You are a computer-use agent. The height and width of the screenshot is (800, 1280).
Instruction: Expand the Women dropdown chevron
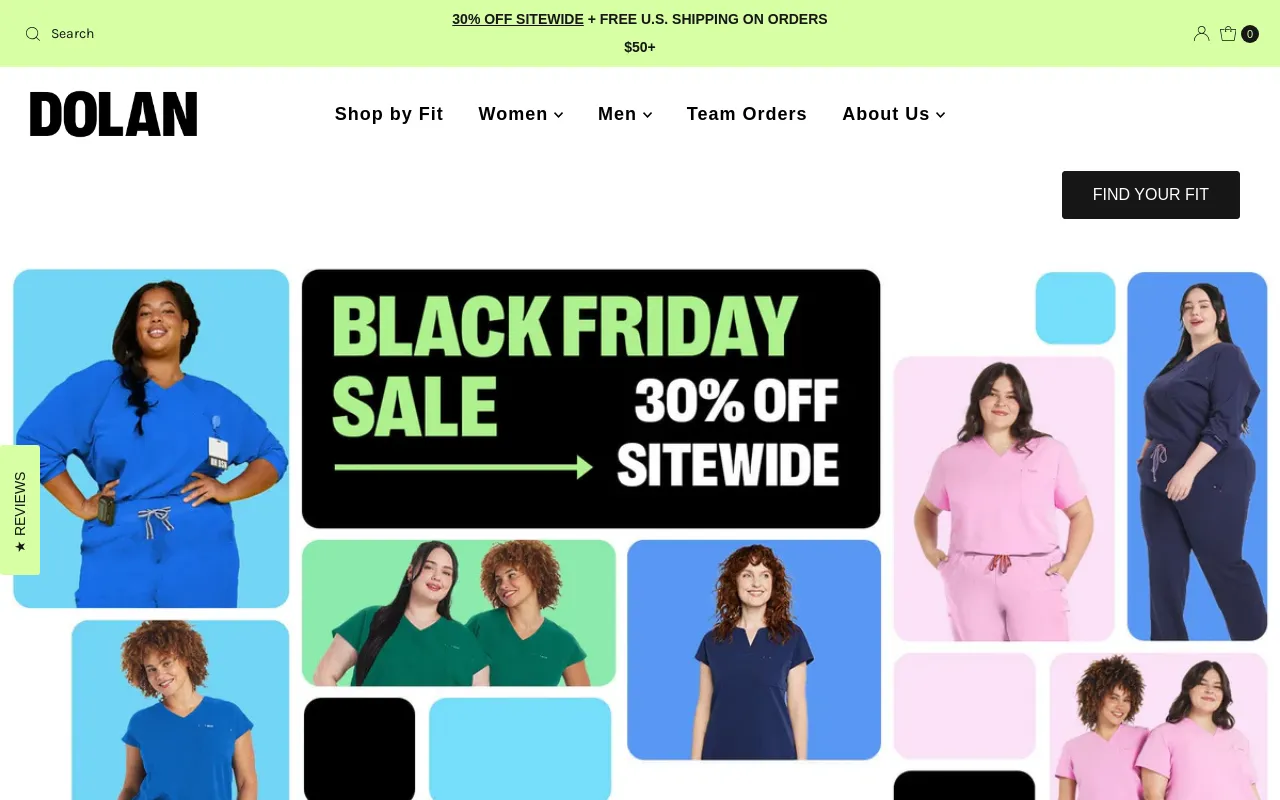[558, 115]
